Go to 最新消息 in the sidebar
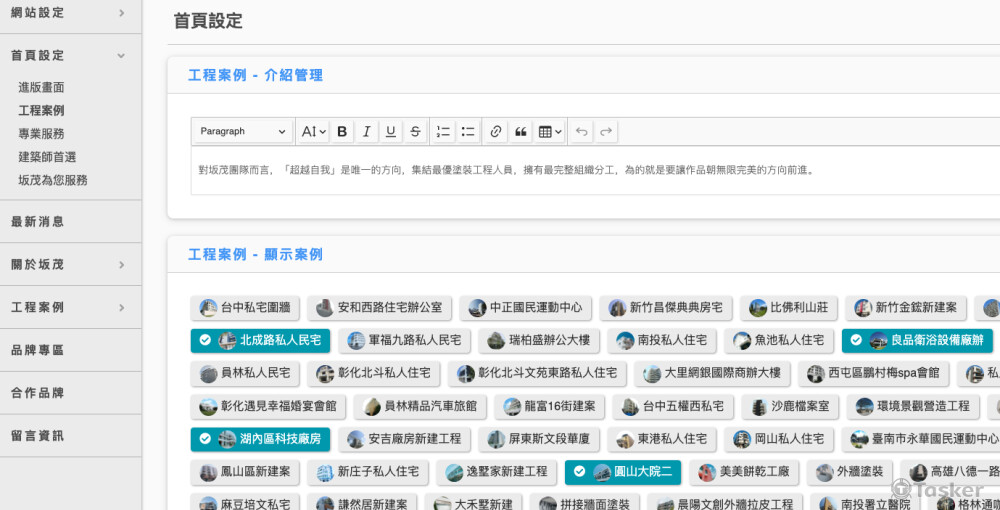This screenshot has width=1000, height=510. (x=38, y=222)
